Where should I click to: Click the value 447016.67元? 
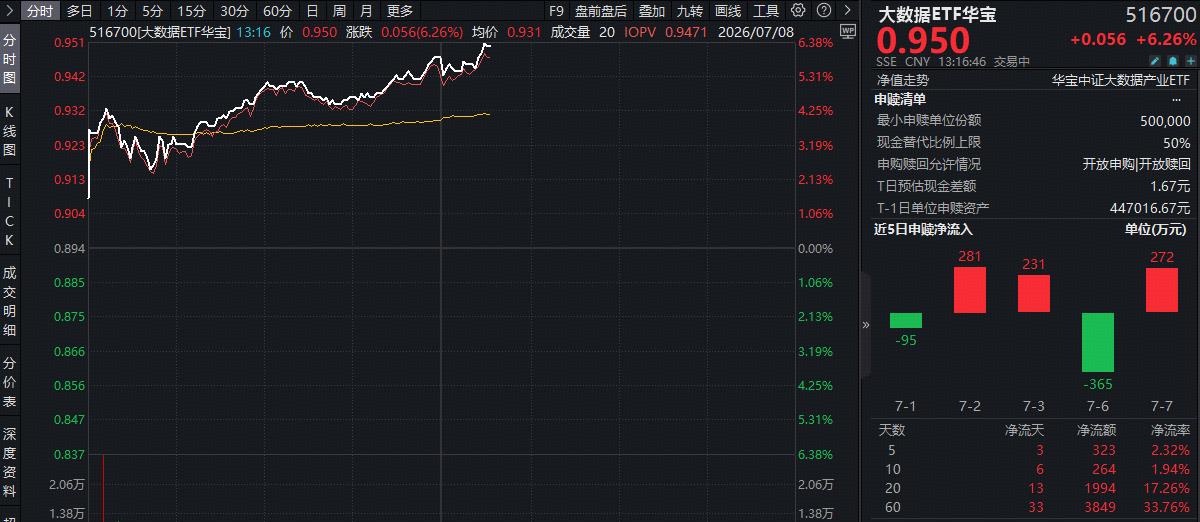pyautogui.click(x=1151, y=208)
